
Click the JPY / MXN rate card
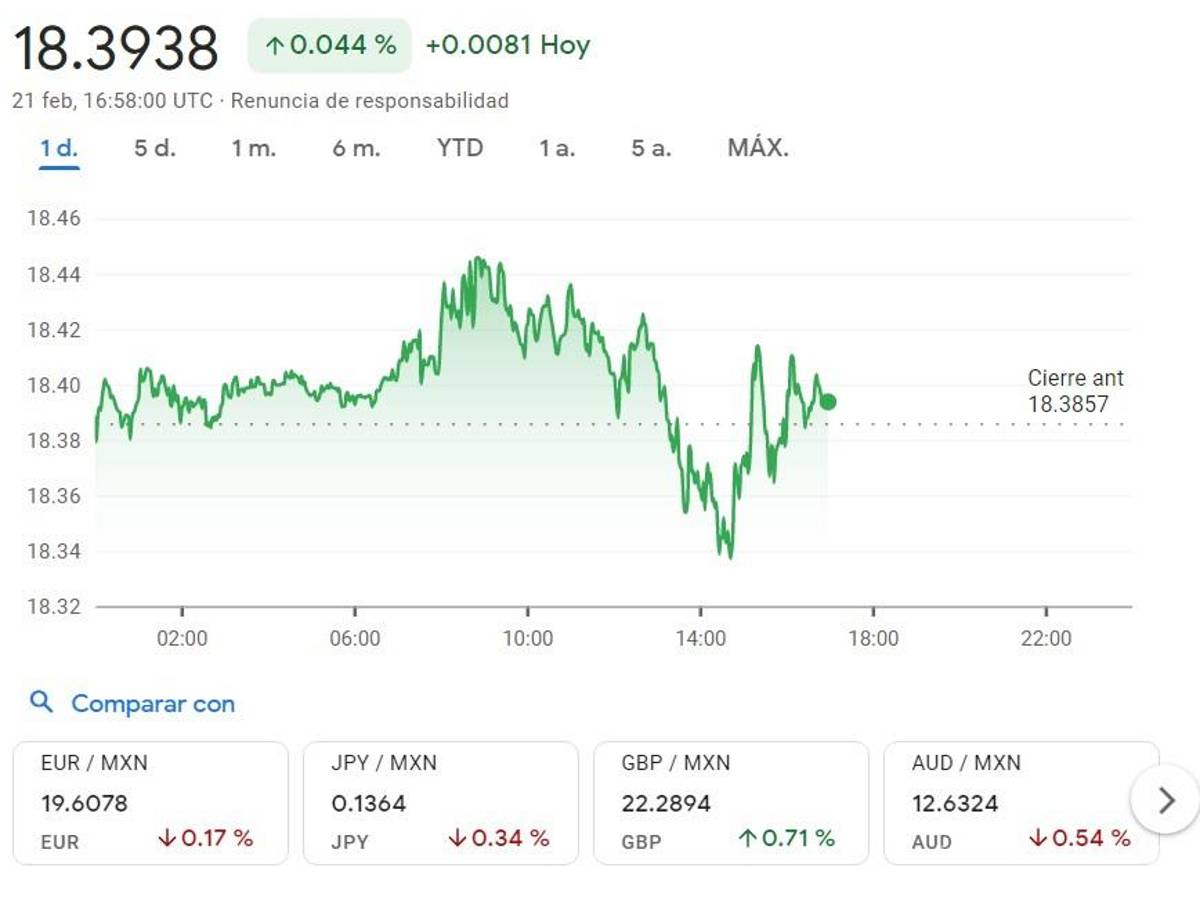pyautogui.click(x=445, y=800)
